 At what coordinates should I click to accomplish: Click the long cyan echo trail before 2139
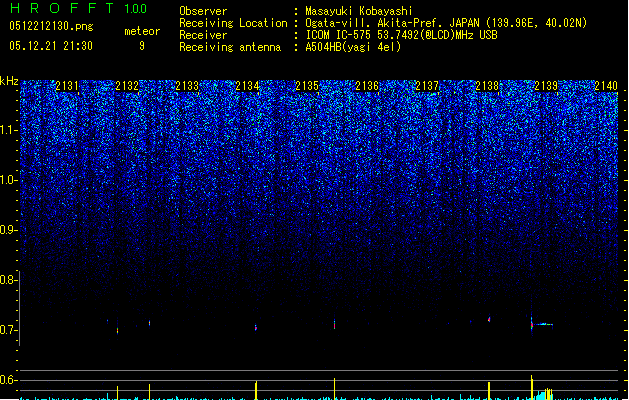point(544,324)
